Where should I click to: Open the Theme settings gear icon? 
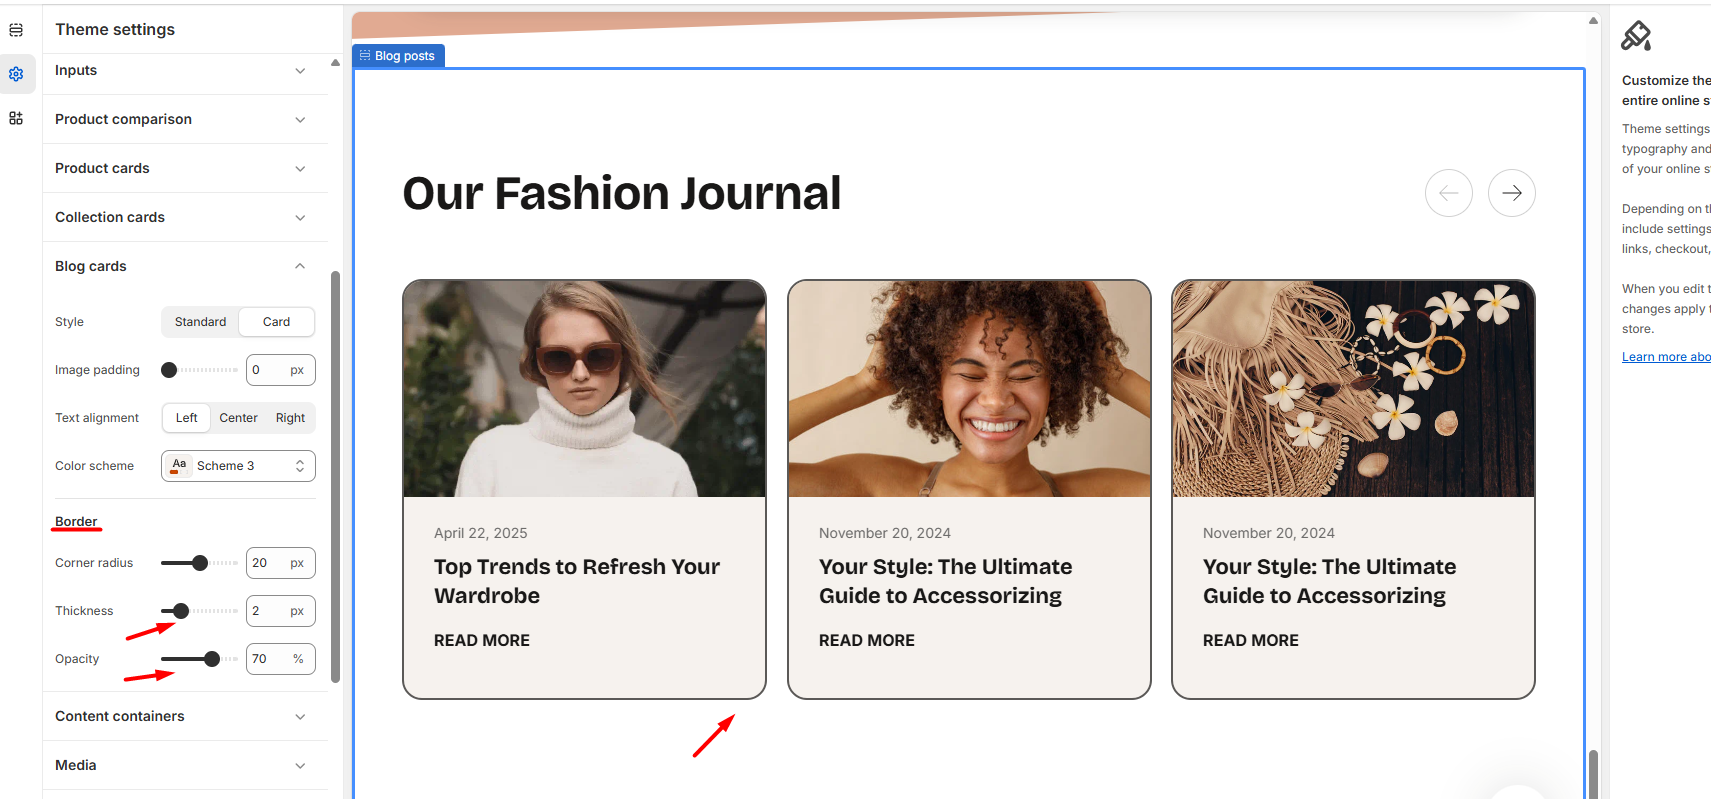[16, 74]
